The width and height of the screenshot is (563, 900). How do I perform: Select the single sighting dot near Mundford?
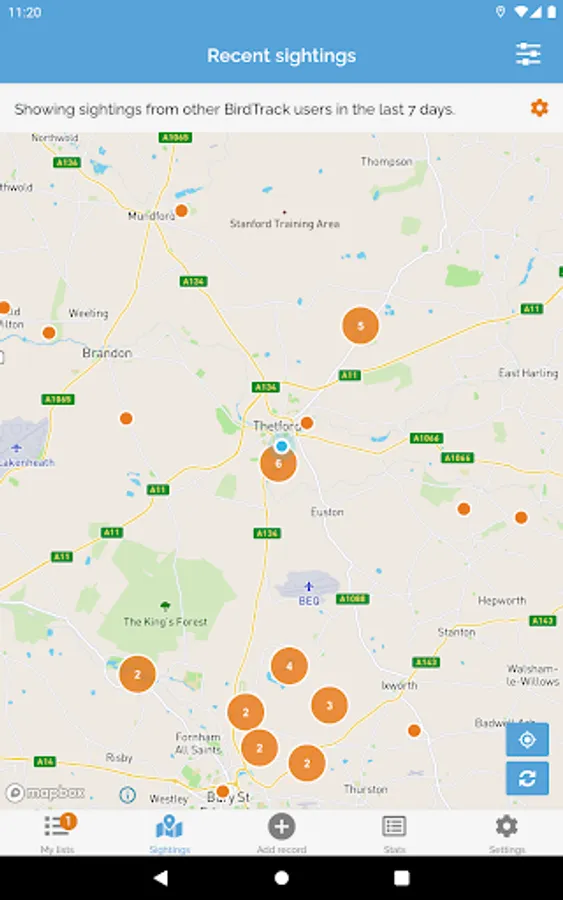182,211
